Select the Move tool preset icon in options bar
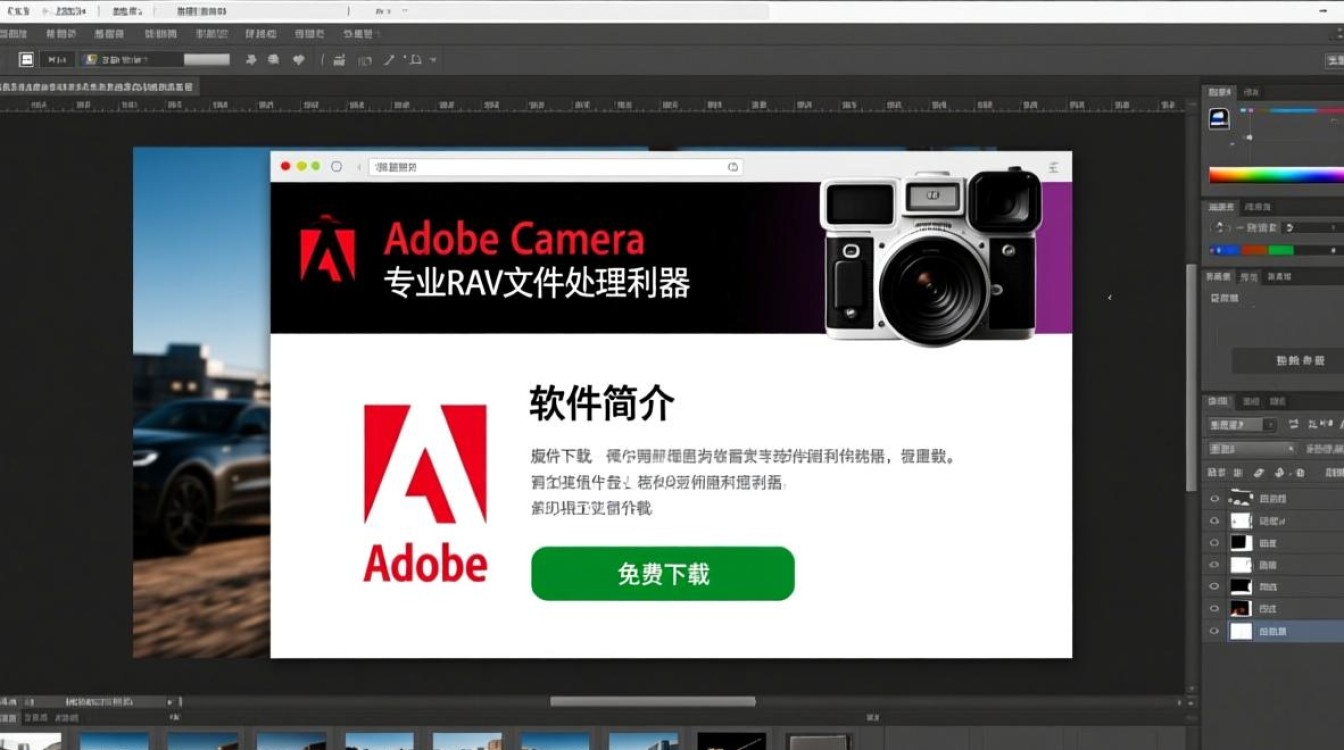Image resolution: width=1344 pixels, height=750 pixels. click(x=57, y=59)
